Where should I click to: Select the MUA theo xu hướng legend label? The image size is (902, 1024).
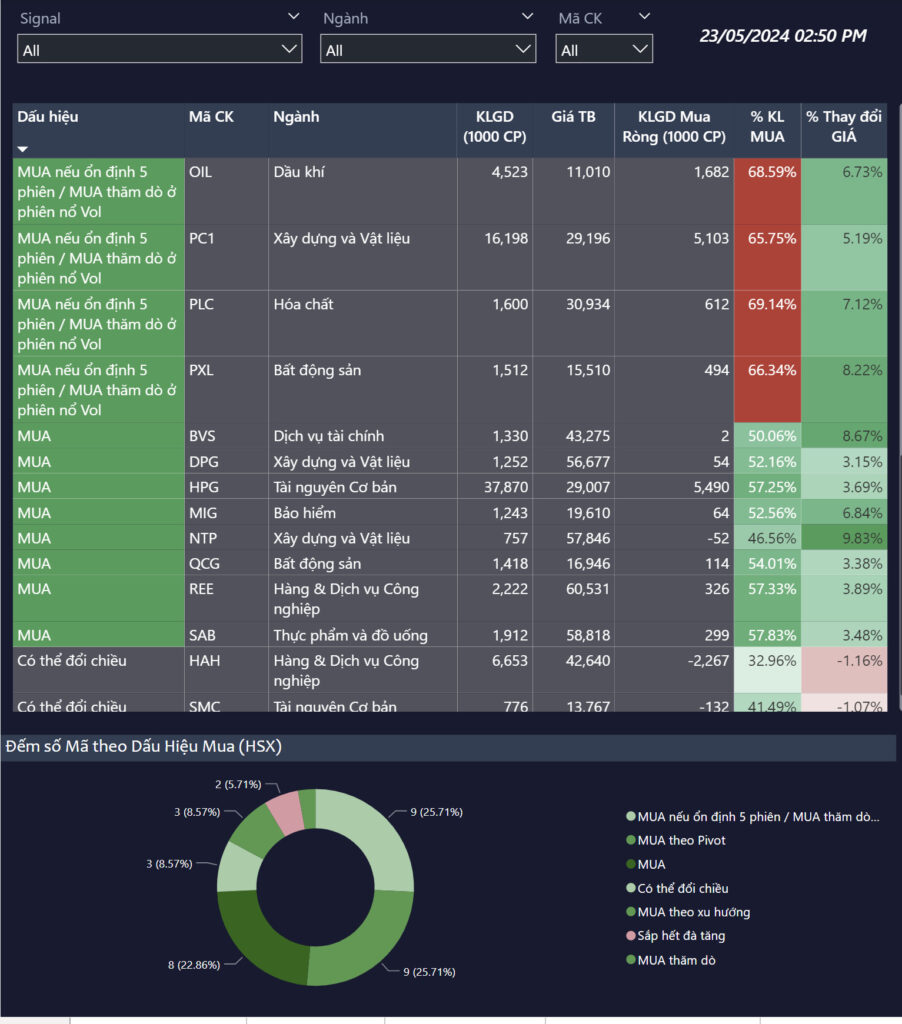694,912
